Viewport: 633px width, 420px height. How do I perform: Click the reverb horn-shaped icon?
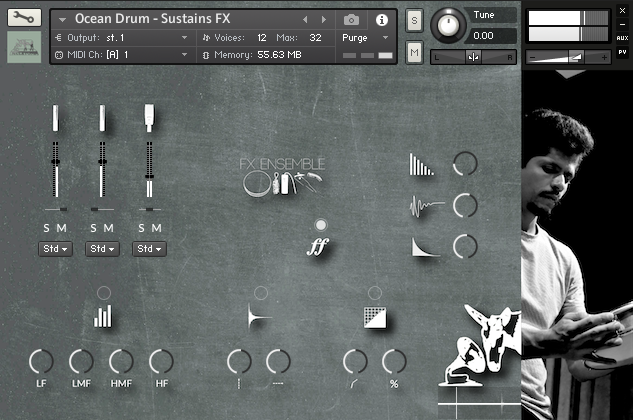pyautogui.click(x=260, y=317)
